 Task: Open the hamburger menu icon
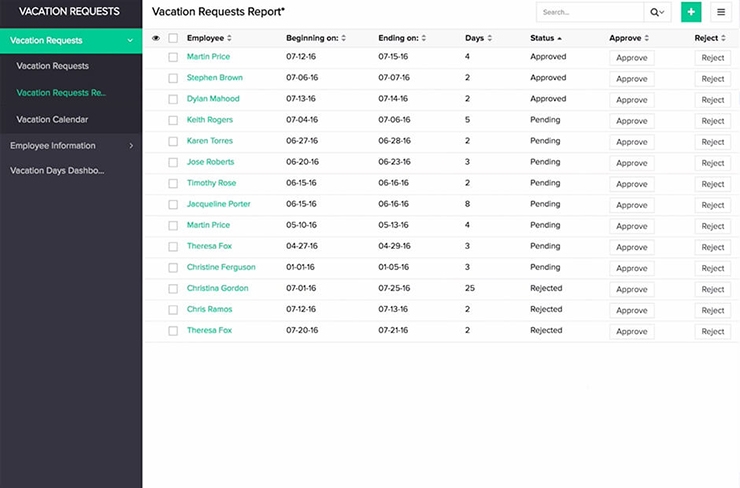(x=721, y=12)
